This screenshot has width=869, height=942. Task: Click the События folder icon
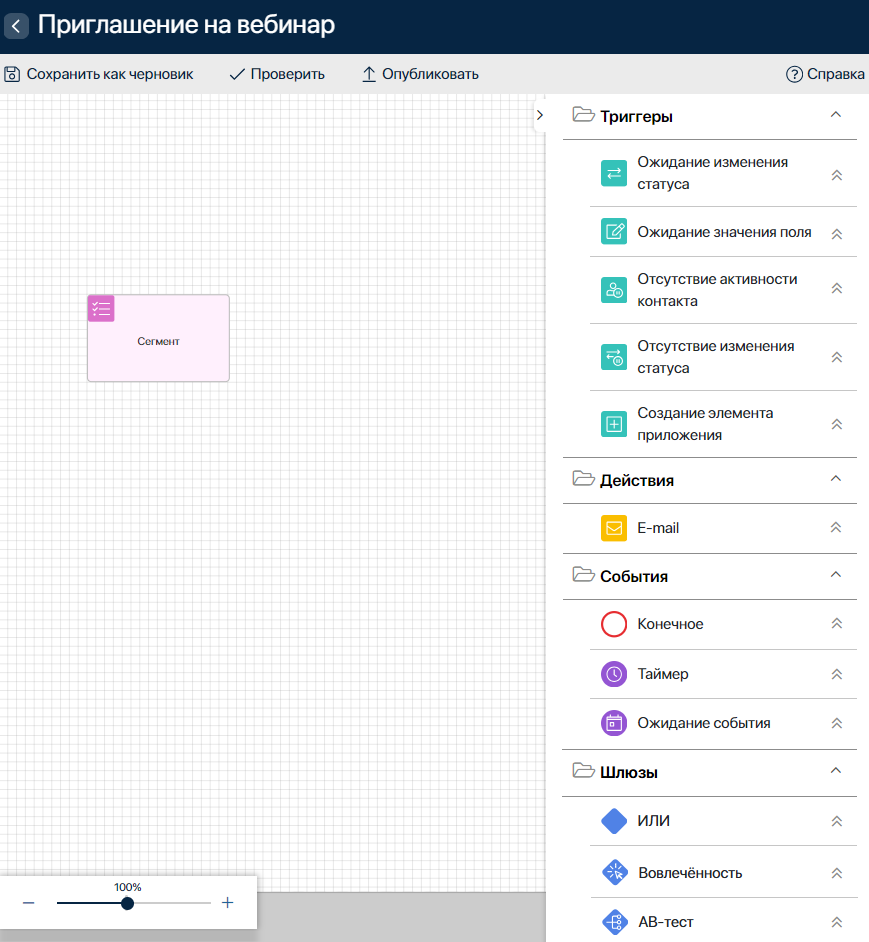[x=583, y=574]
